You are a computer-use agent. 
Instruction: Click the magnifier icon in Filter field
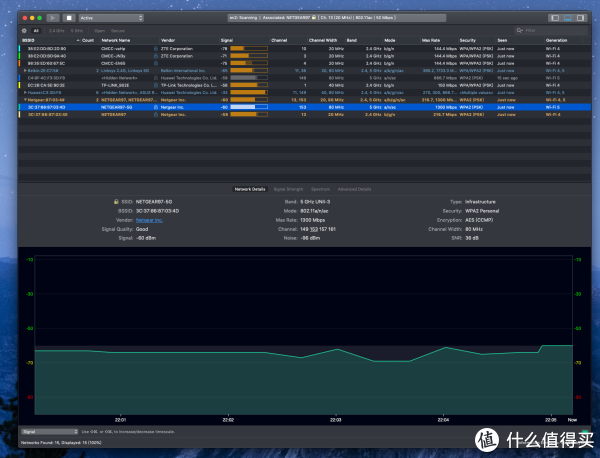(x=519, y=30)
